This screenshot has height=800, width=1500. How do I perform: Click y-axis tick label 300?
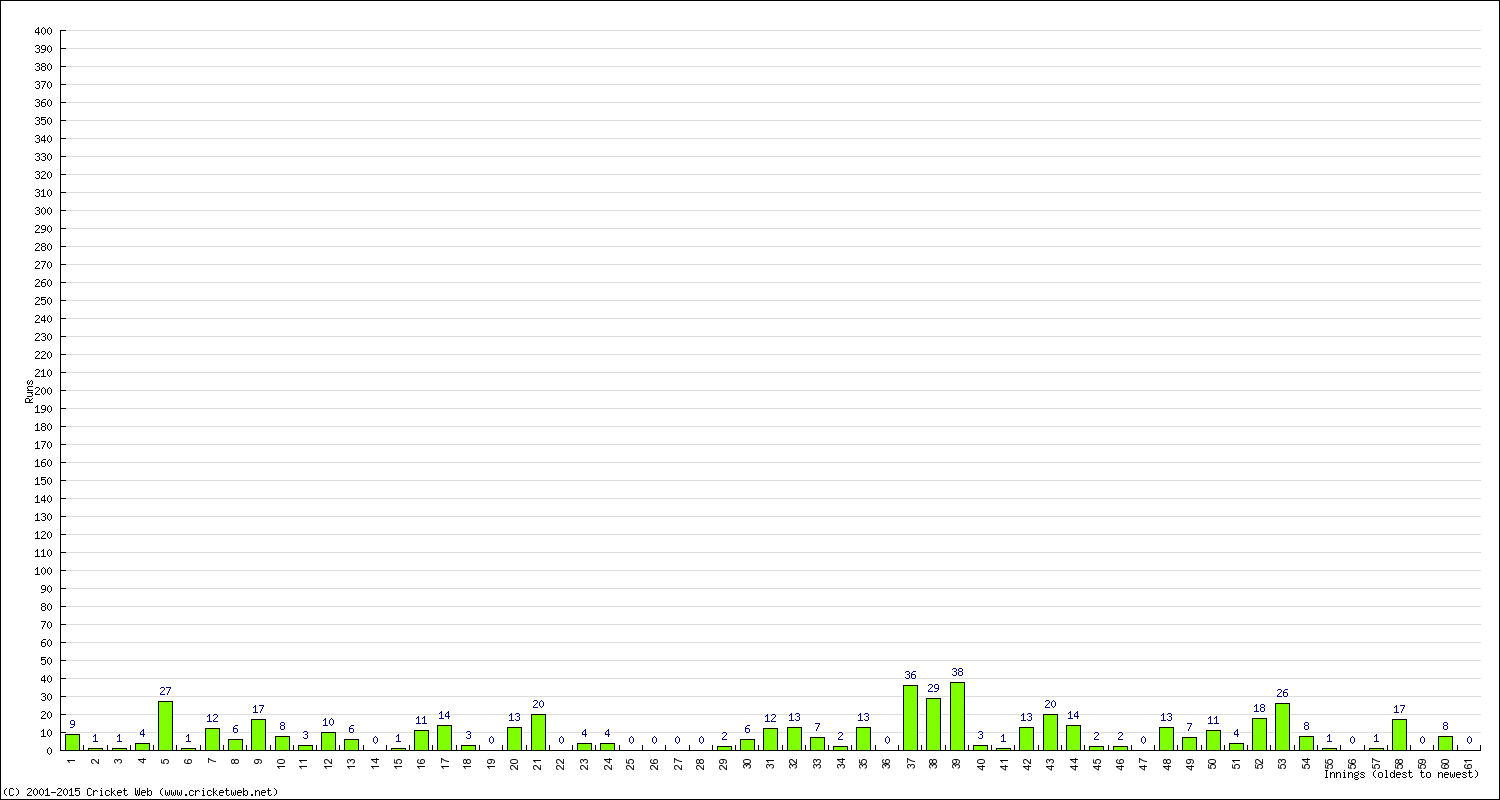43,211
